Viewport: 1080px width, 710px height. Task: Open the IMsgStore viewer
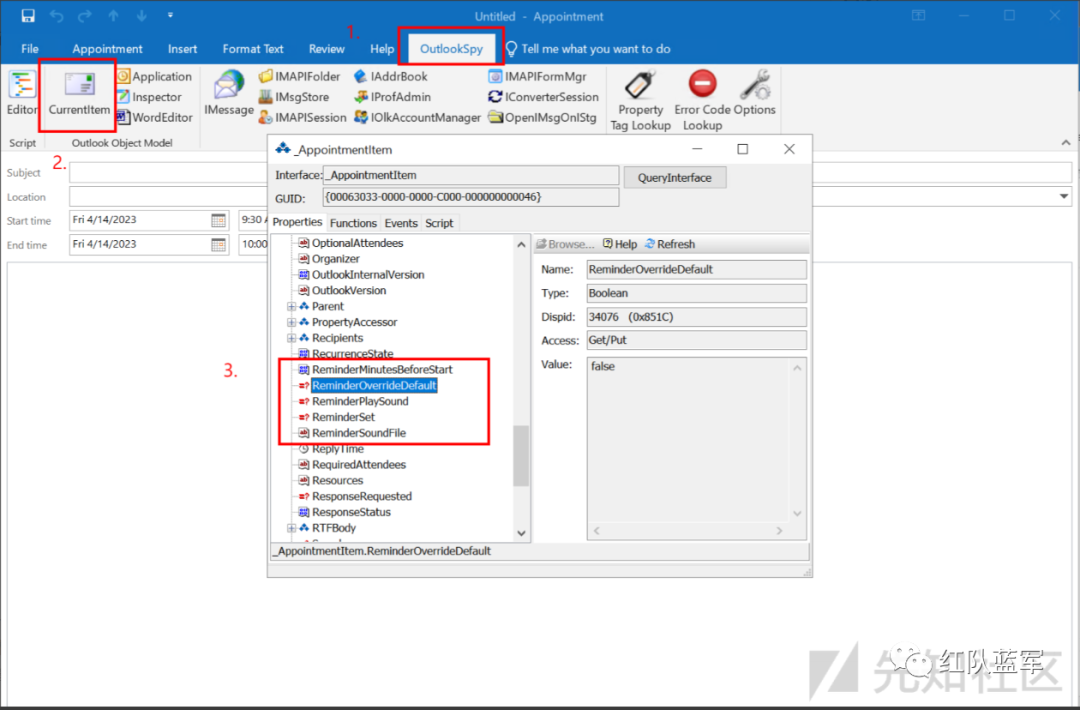(x=294, y=97)
